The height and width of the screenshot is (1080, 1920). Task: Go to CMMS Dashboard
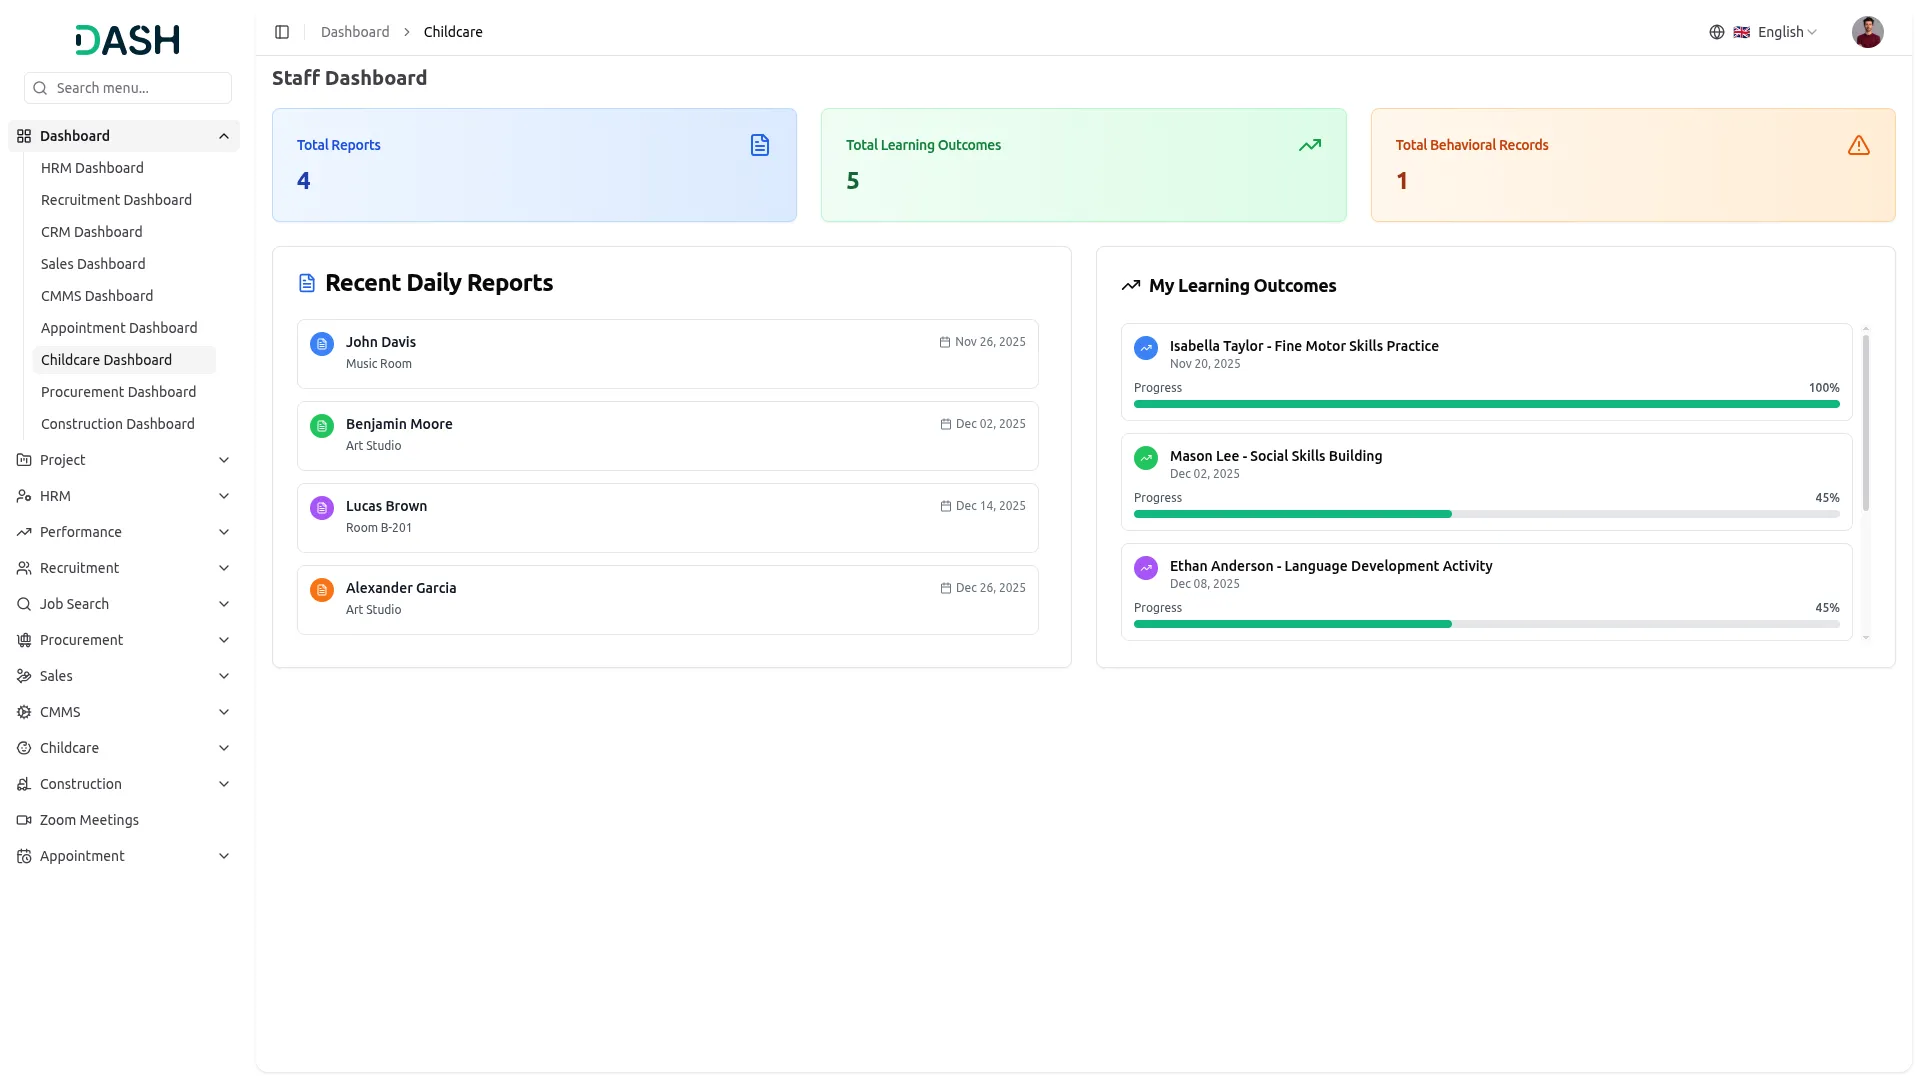pos(97,296)
